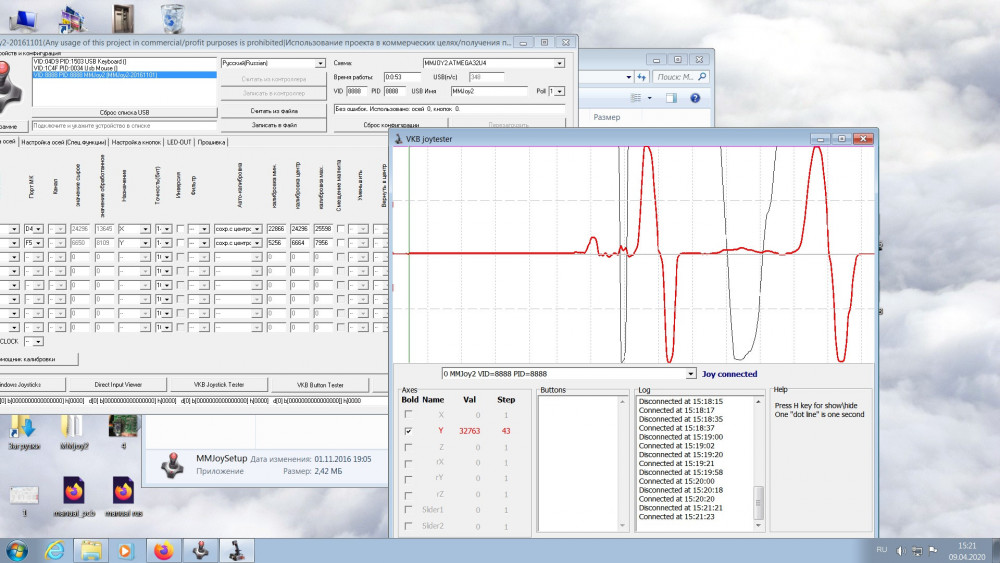Open the manual_pcb desktop file
This screenshot has height=563, width=1000.
pos(74,491)
